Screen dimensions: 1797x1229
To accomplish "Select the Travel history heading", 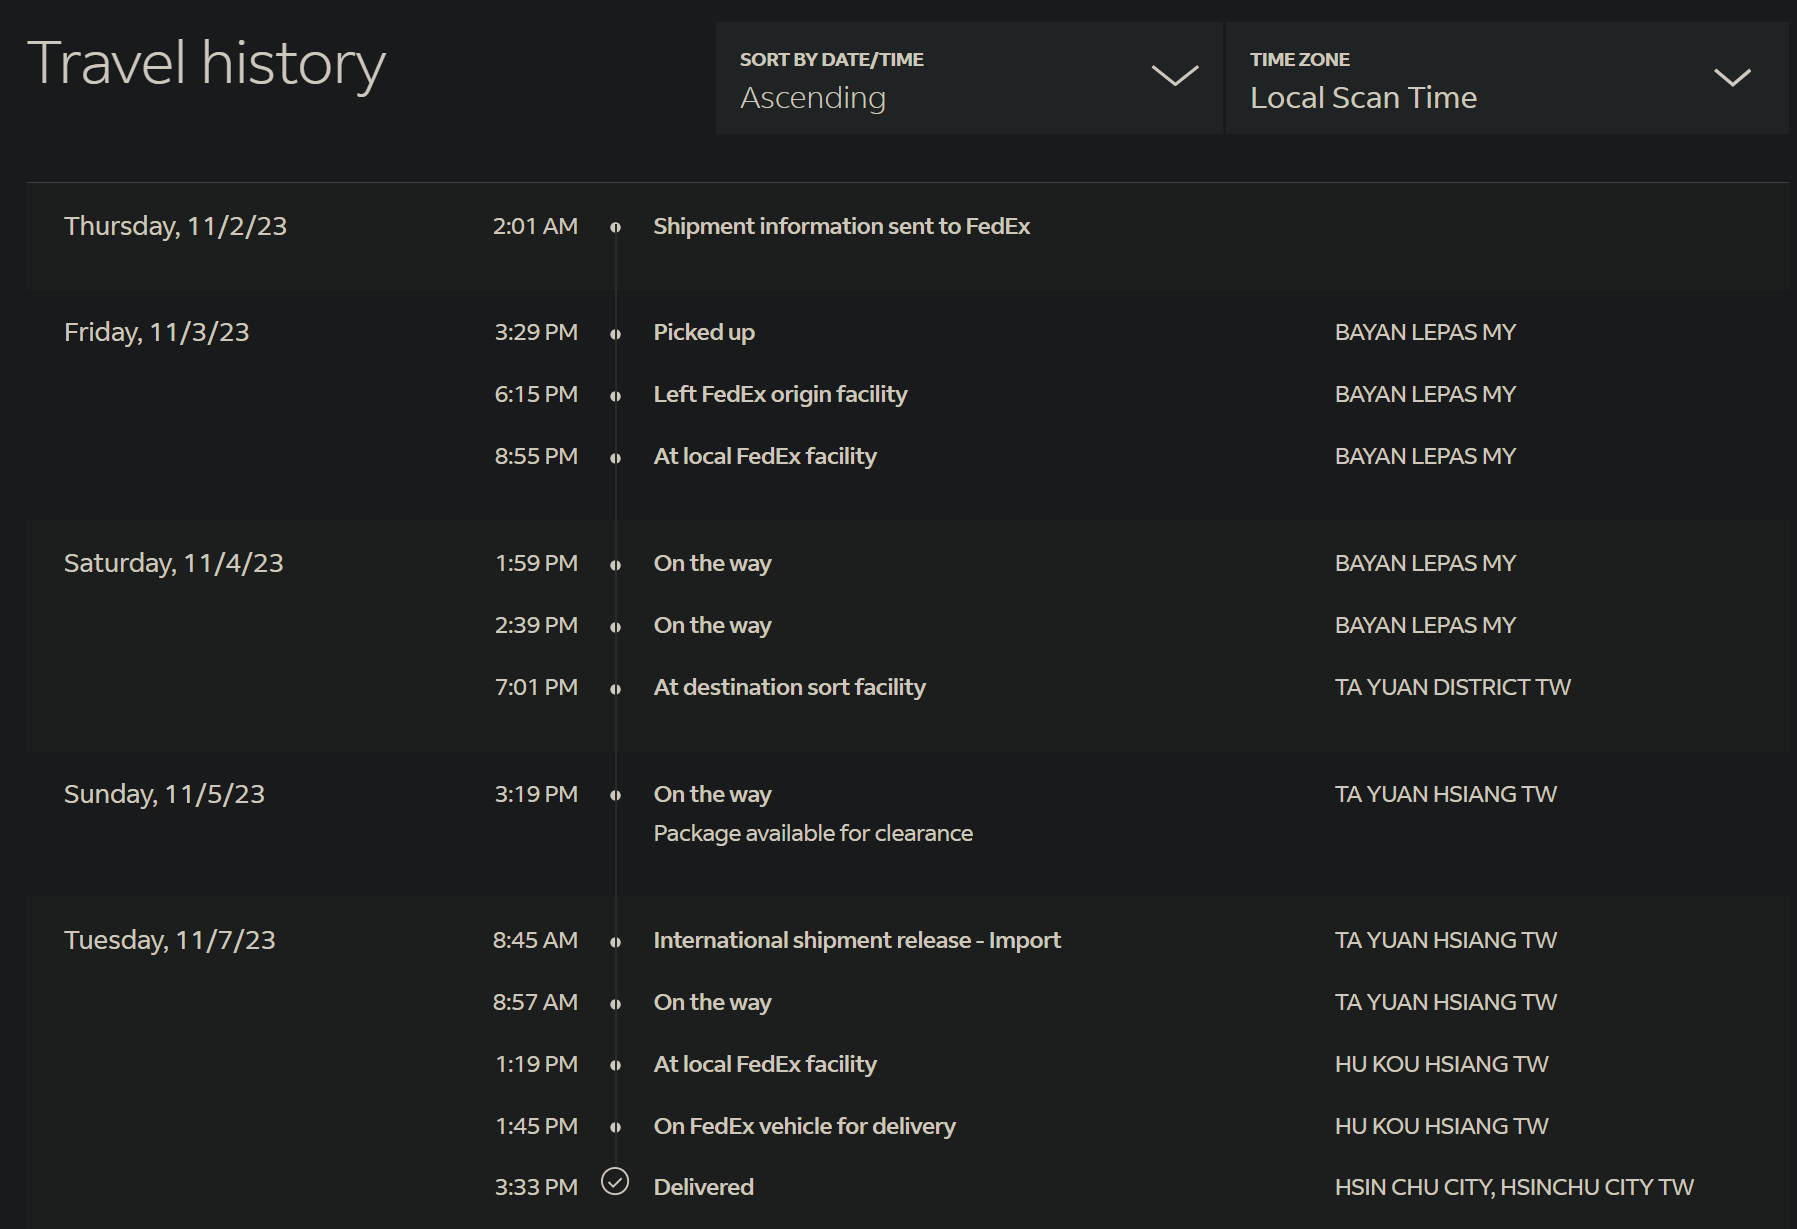I will pos(206,64).
